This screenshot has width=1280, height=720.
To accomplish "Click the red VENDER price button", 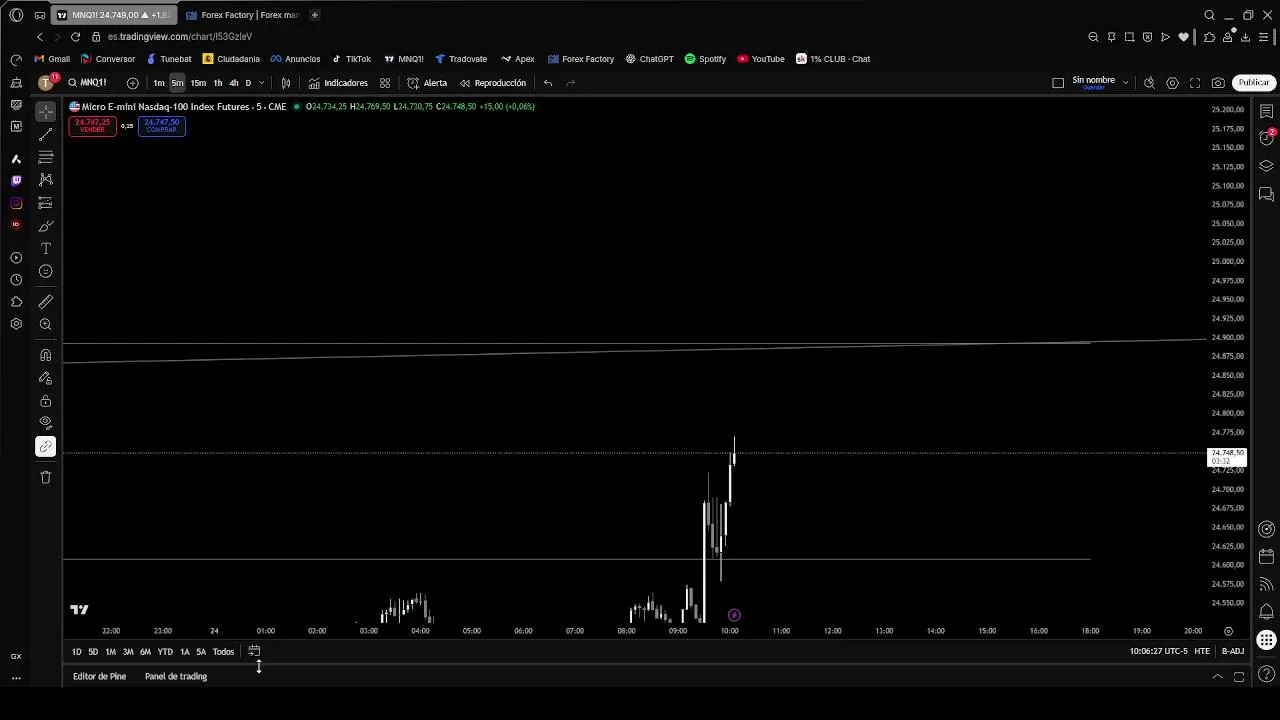I will click(x=92, y=125).
